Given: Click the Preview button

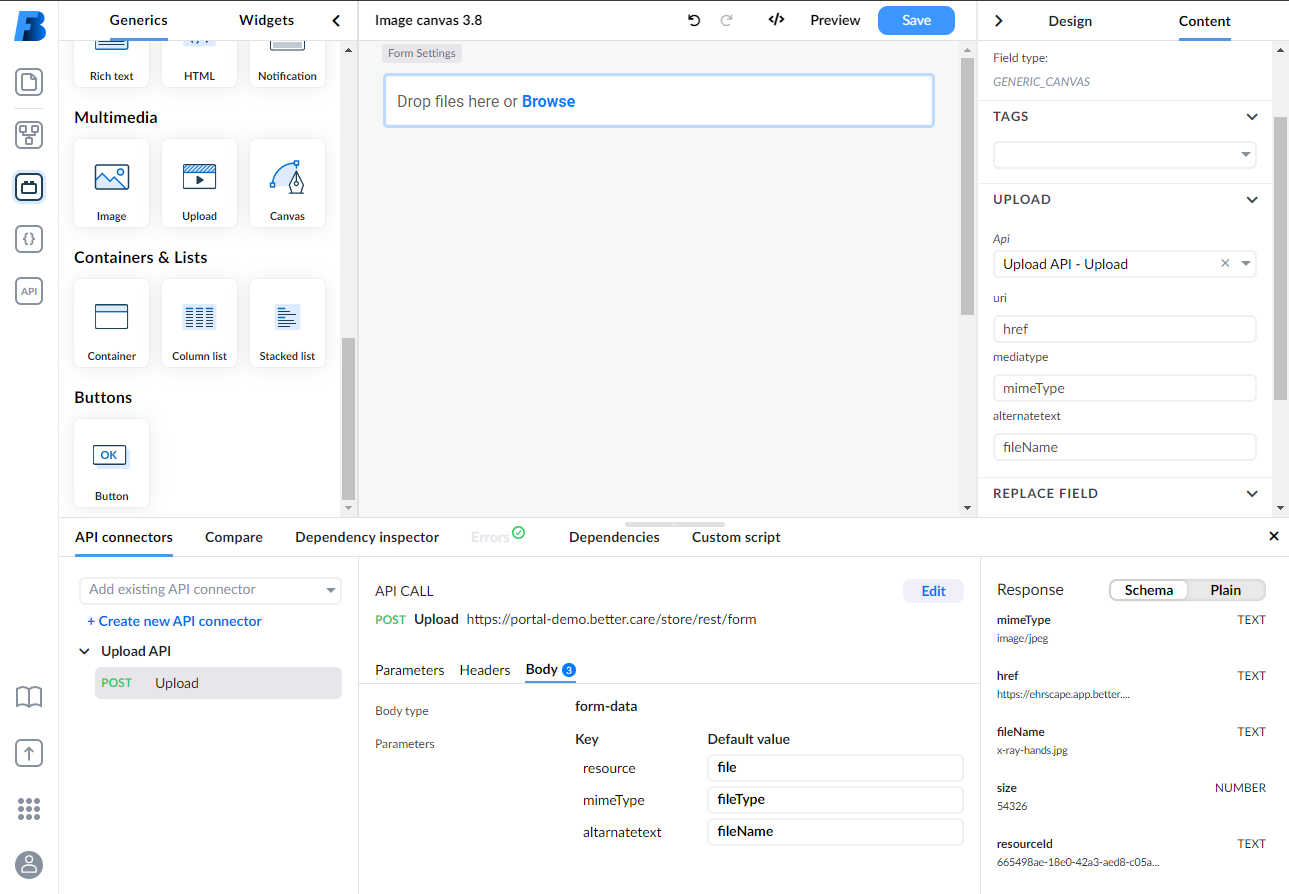Looking at the screenshot, I should tap(835, 20).
